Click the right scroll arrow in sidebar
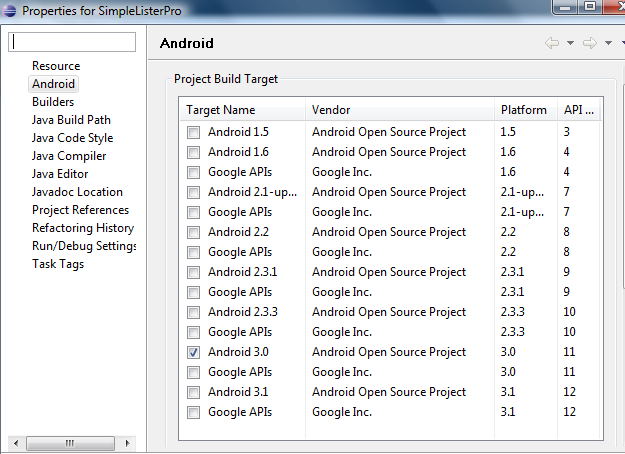This screenshot has height=454, width=625. (x=128, y=443)
